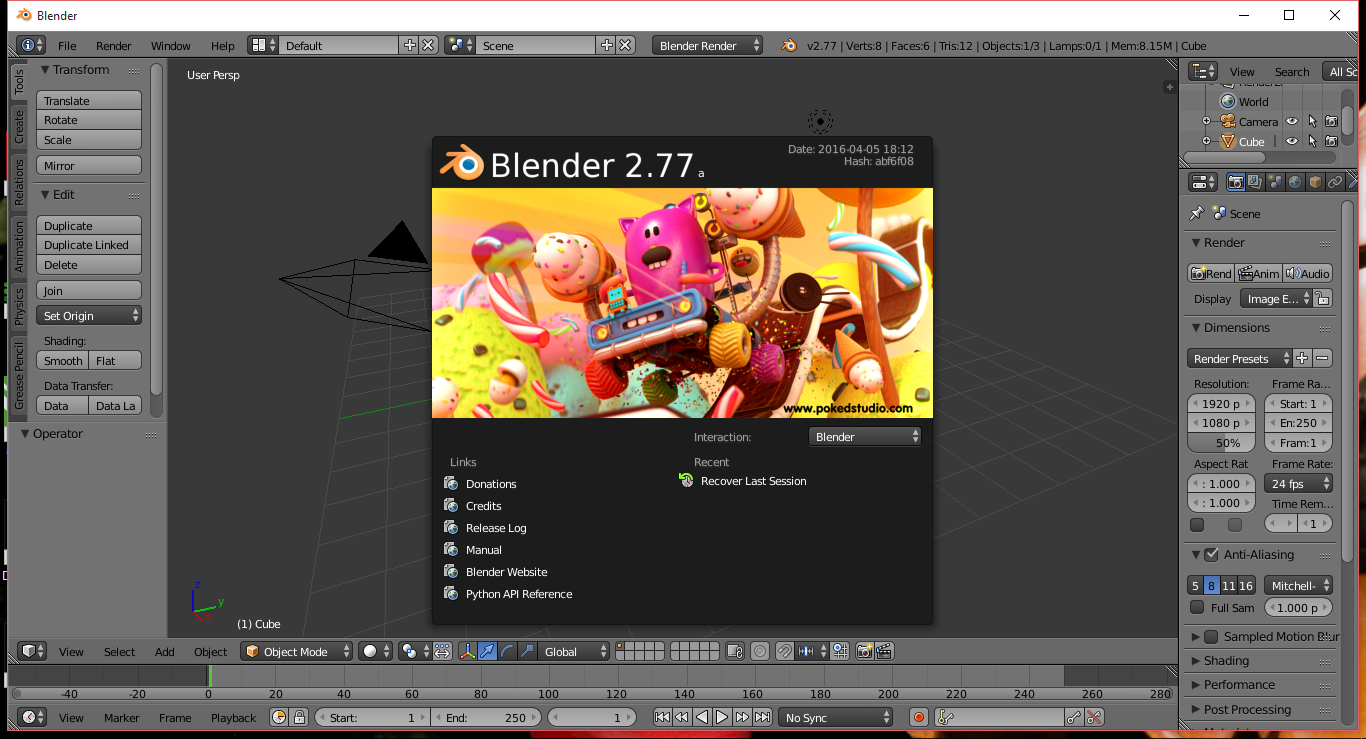Open the Render properties tab with camera icon
The height and width of the screenshot is (739, 1366).
click(1236, 181)
